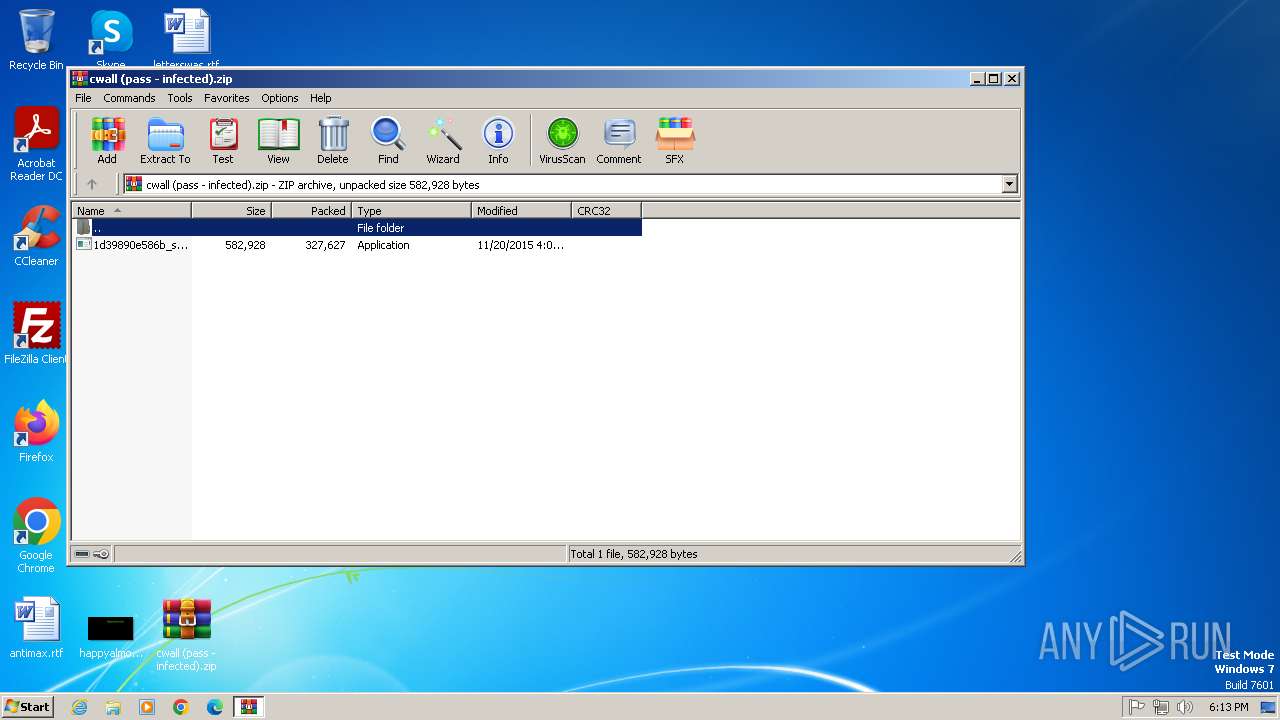This screenshot has width=1280, height=720.
Task: Open the archive Comment tool
Action: (619, 140)
